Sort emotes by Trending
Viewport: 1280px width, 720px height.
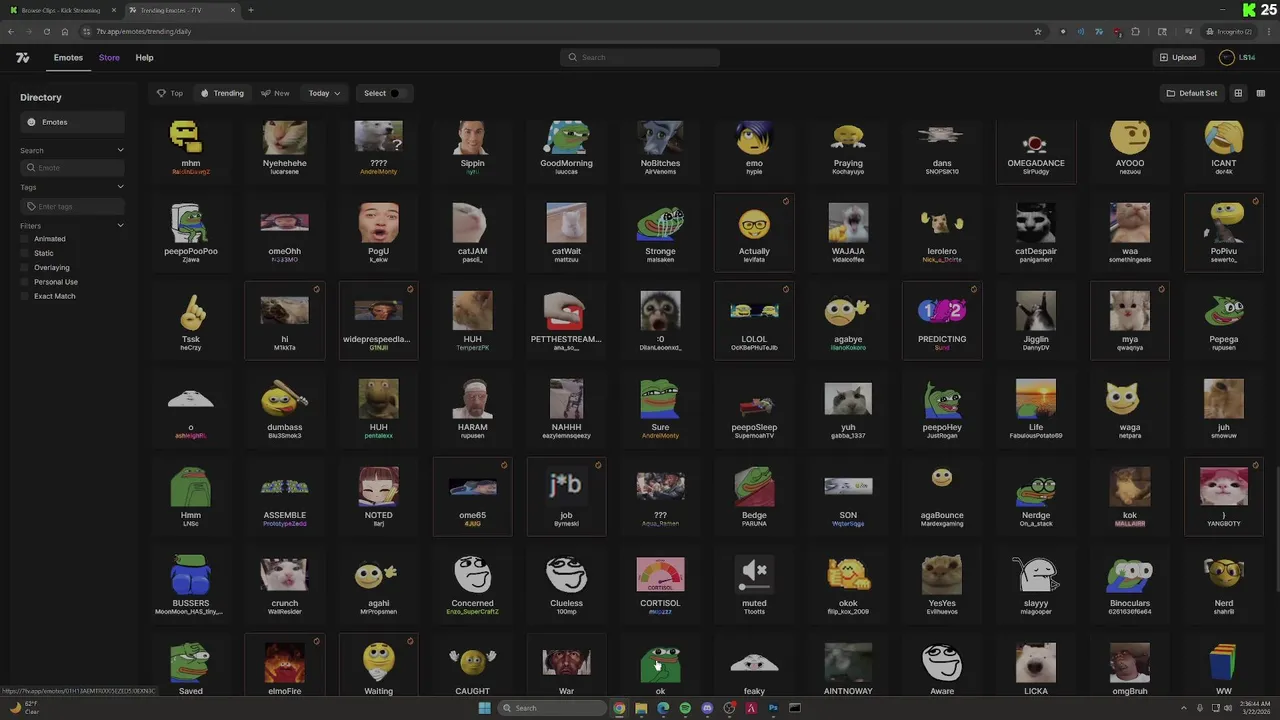(x=223, y=93)
